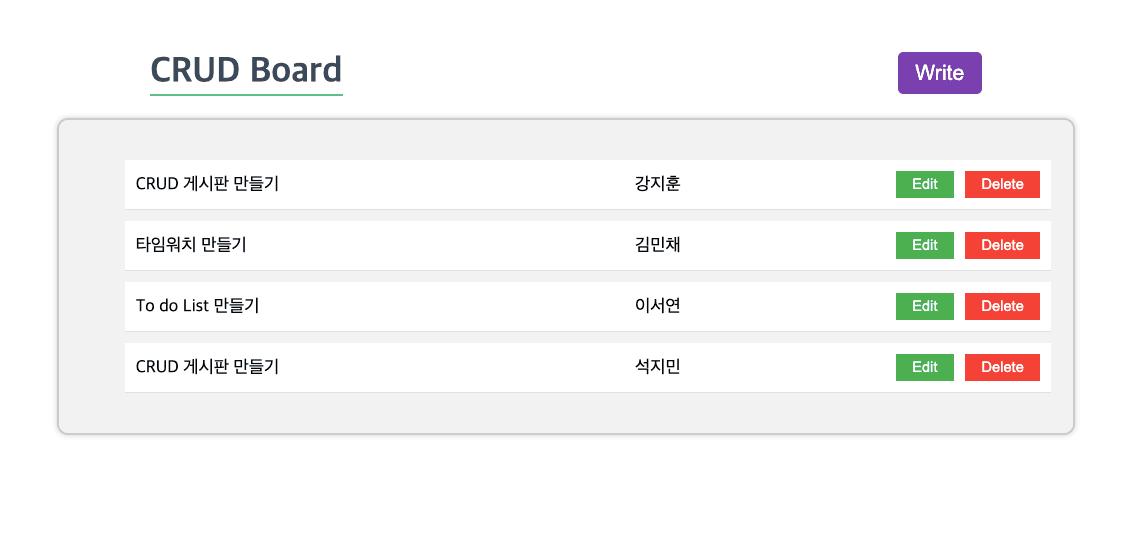
Task: Select the author name 이서연
Action: click(x=657, y=306)
